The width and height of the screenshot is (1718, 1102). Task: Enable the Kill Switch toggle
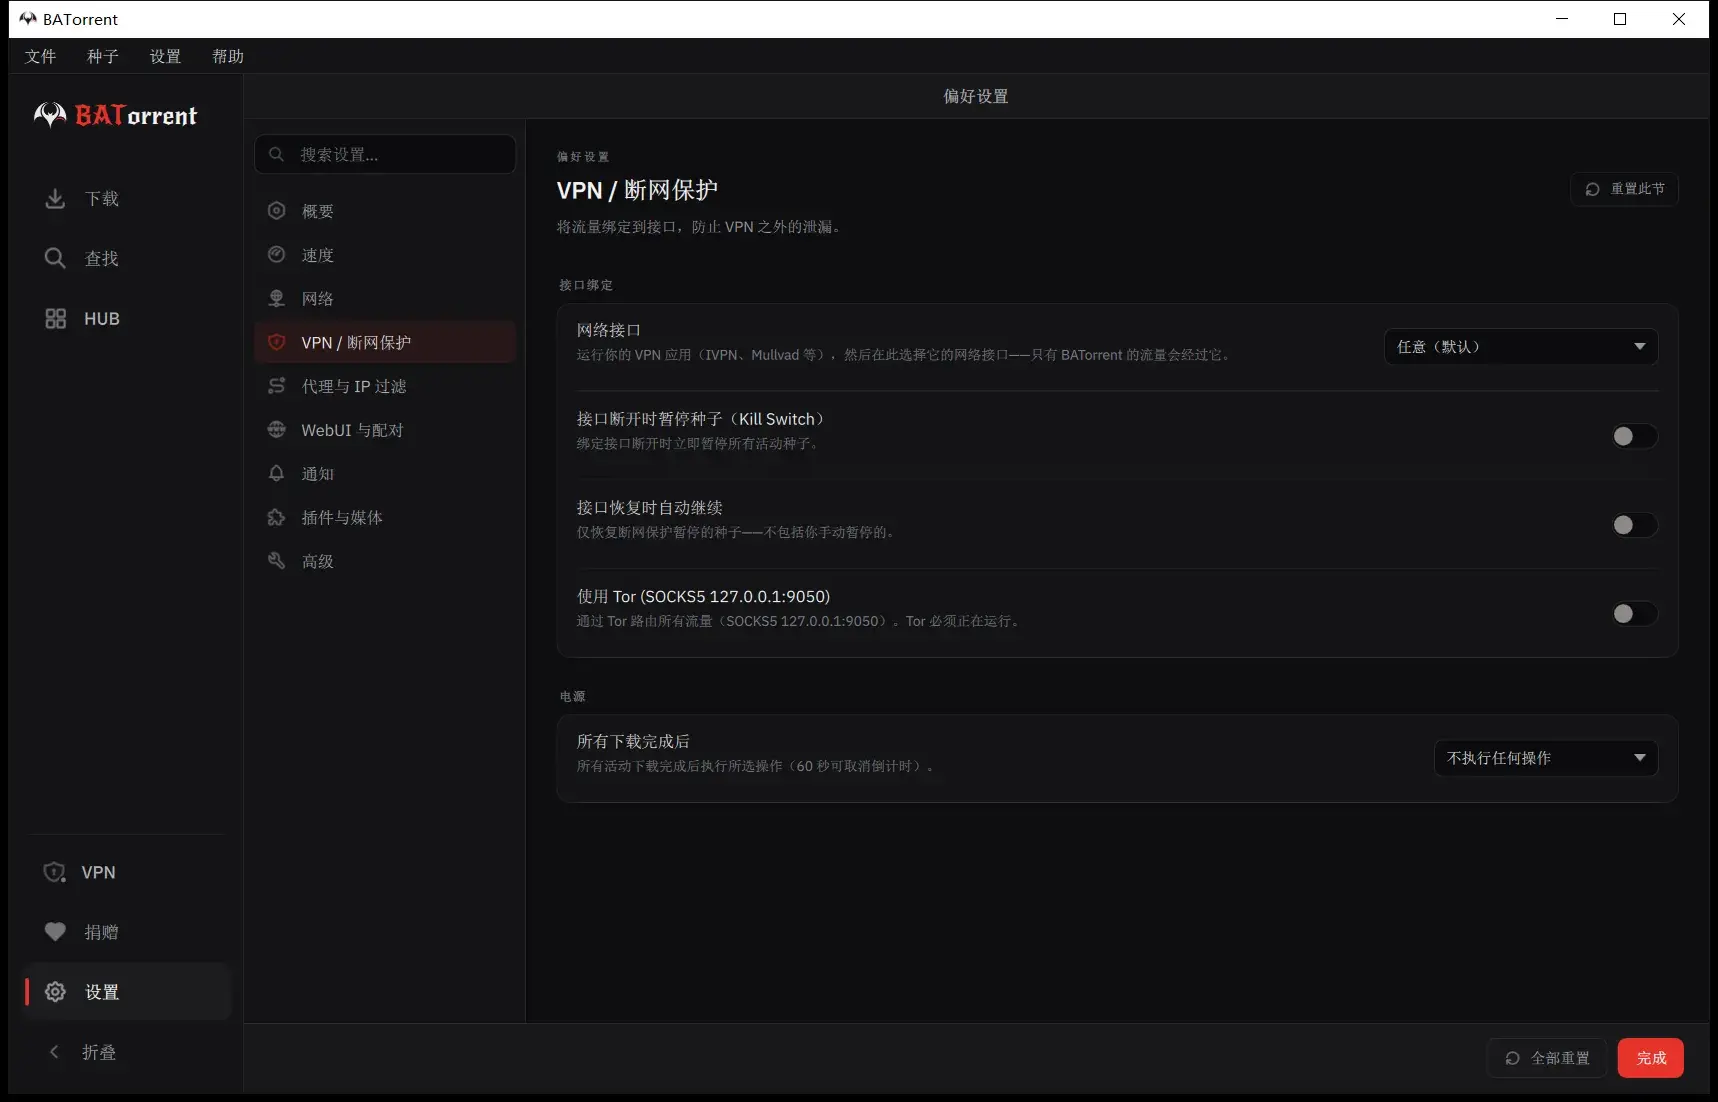click(x=1634, y=436)
